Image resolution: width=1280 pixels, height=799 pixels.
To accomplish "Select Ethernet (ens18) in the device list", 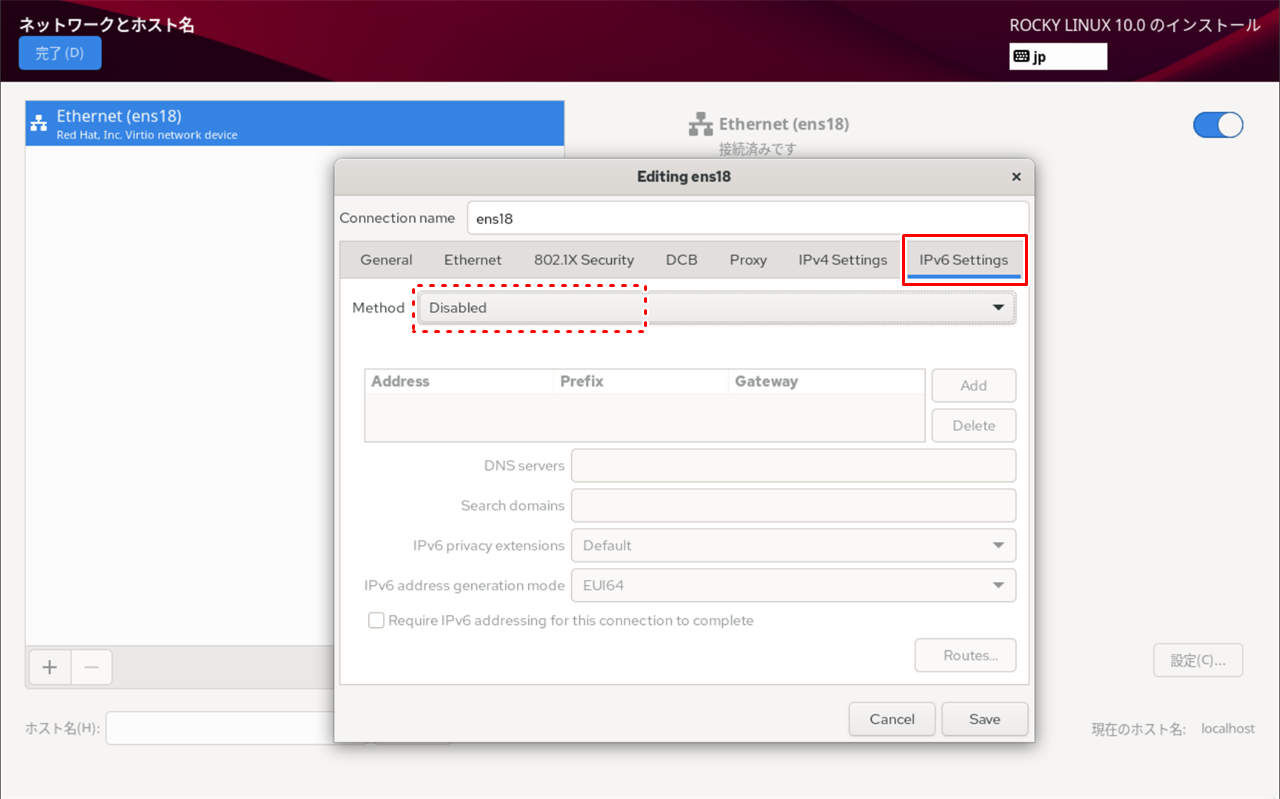I will click(x=294, y=124).
